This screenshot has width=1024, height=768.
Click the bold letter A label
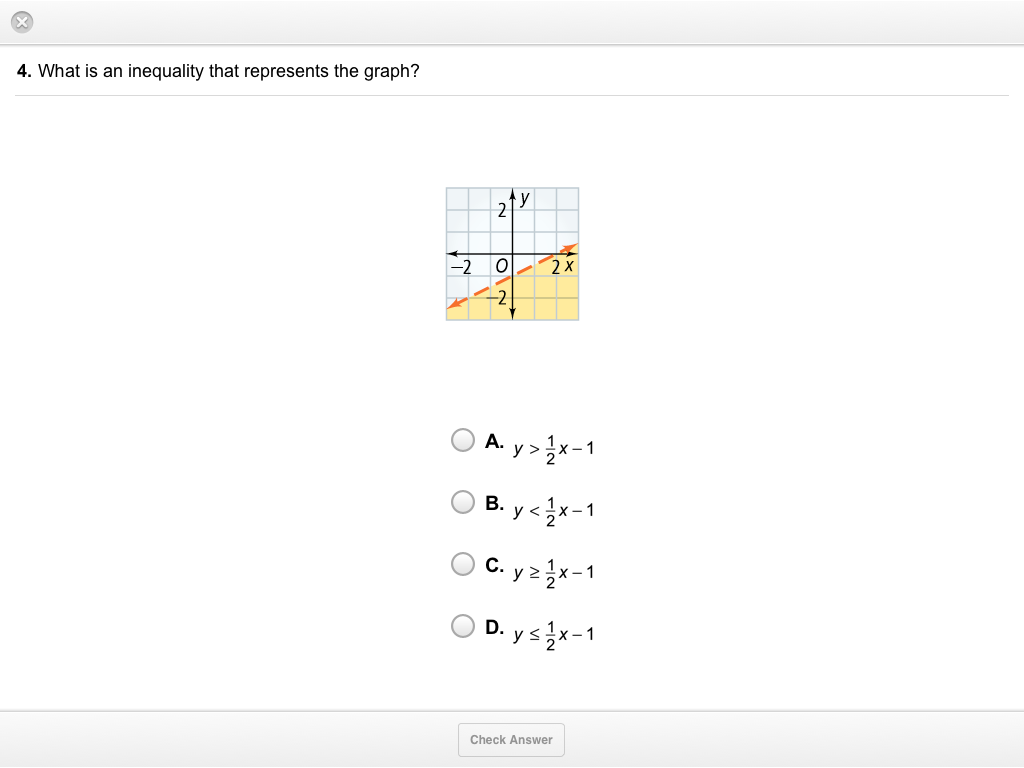point(494,440)
